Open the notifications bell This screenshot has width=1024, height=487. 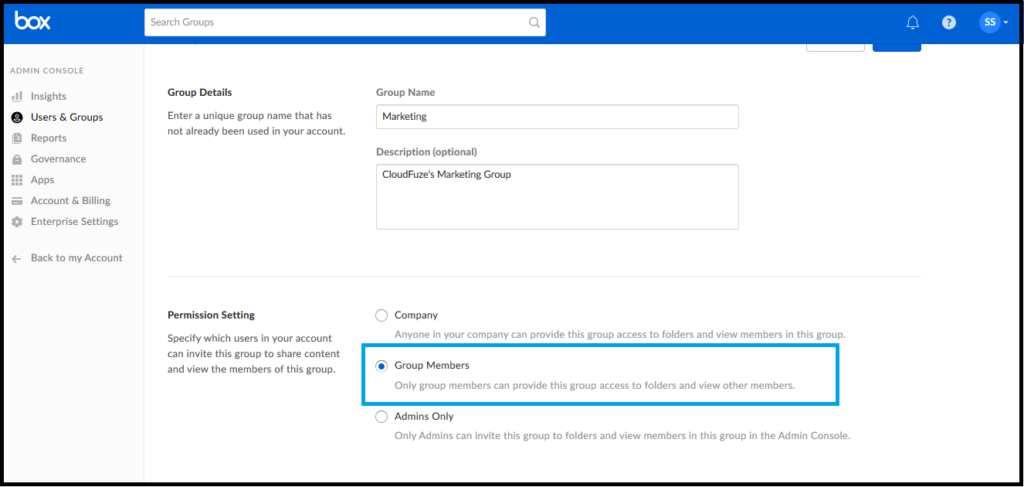(913, 22)
